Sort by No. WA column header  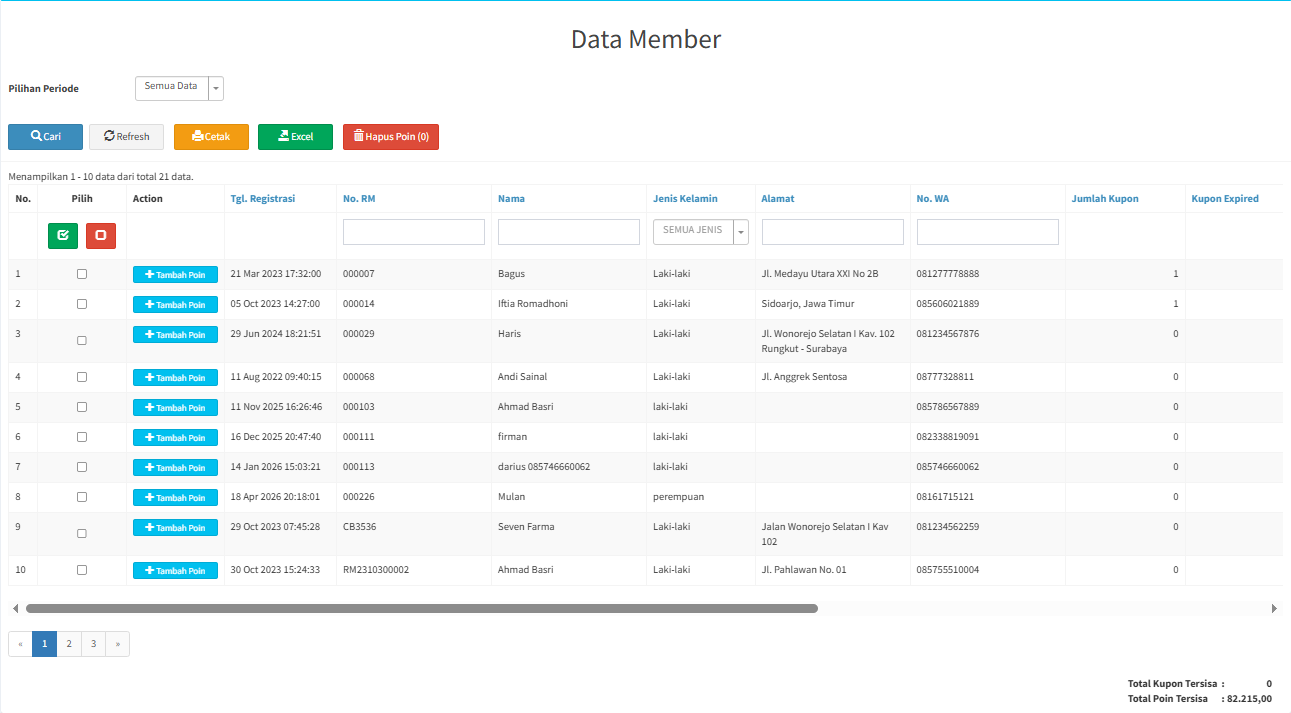point(933,198)
